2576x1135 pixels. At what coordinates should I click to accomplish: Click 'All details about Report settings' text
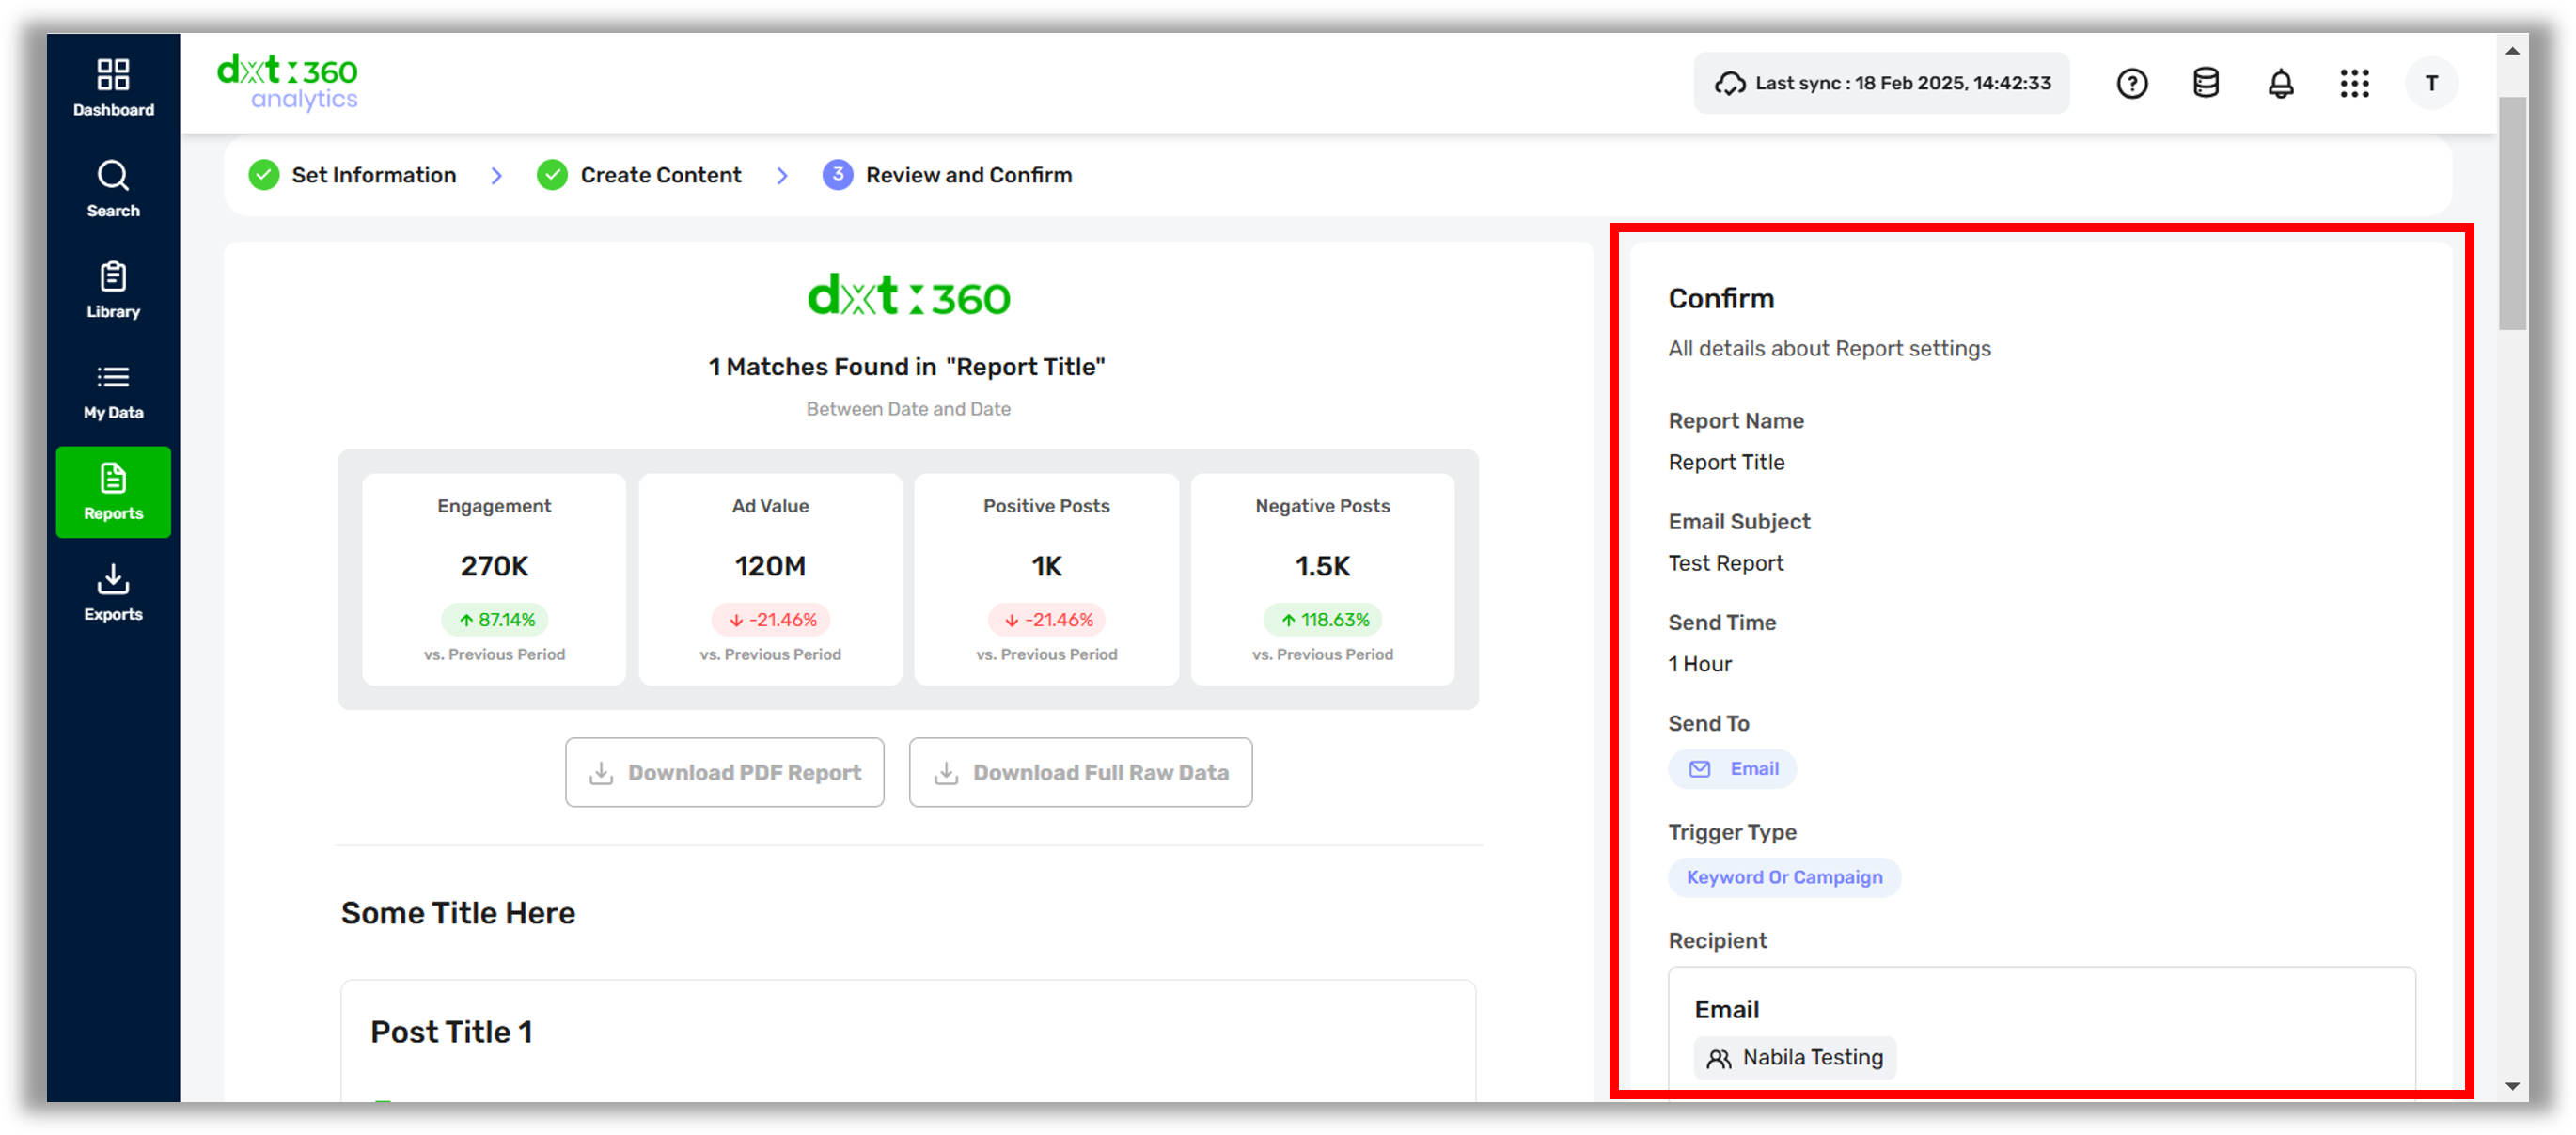[1829, 348]
